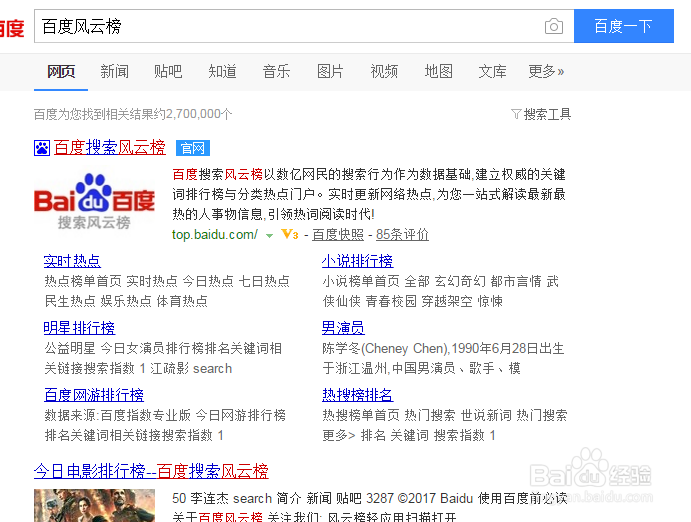Go to the 知道 tab

(x=222, y=71)
